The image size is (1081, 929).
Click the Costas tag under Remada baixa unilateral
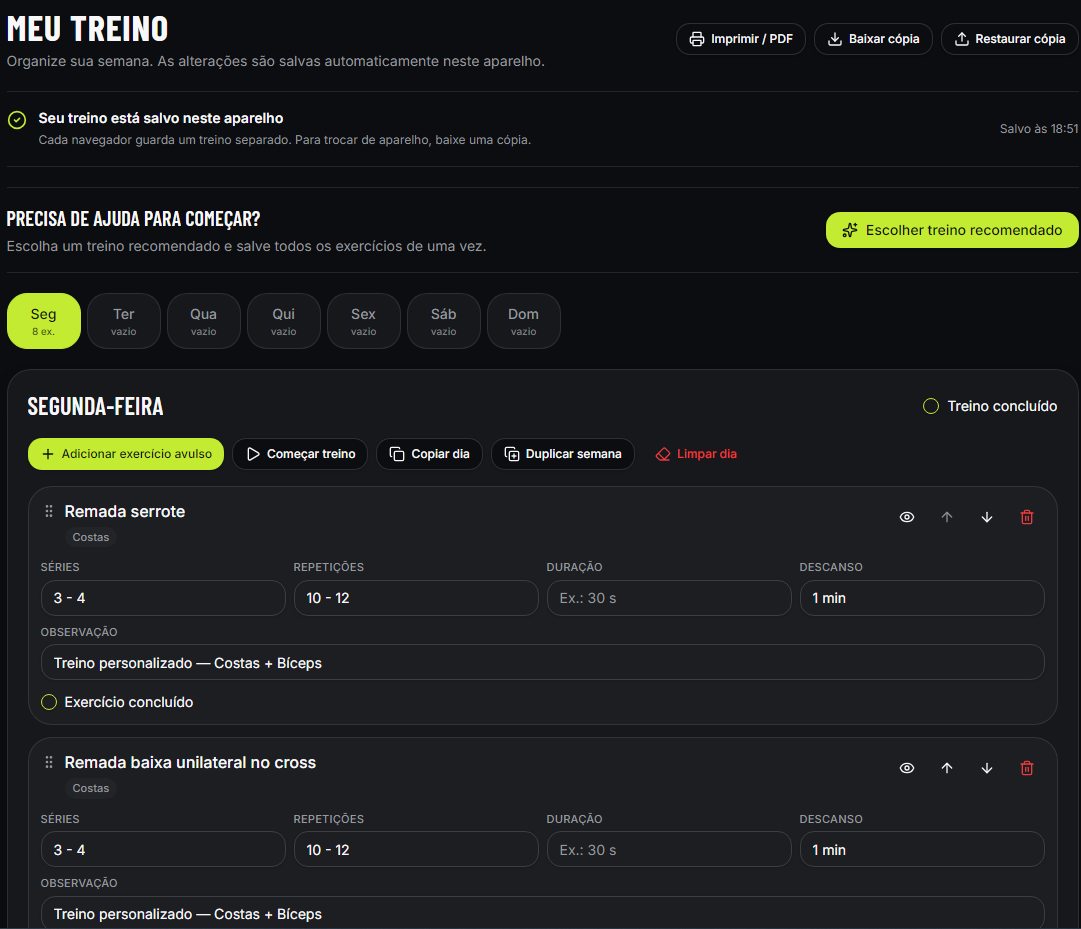pyautogui.click(x=91, y=788)
